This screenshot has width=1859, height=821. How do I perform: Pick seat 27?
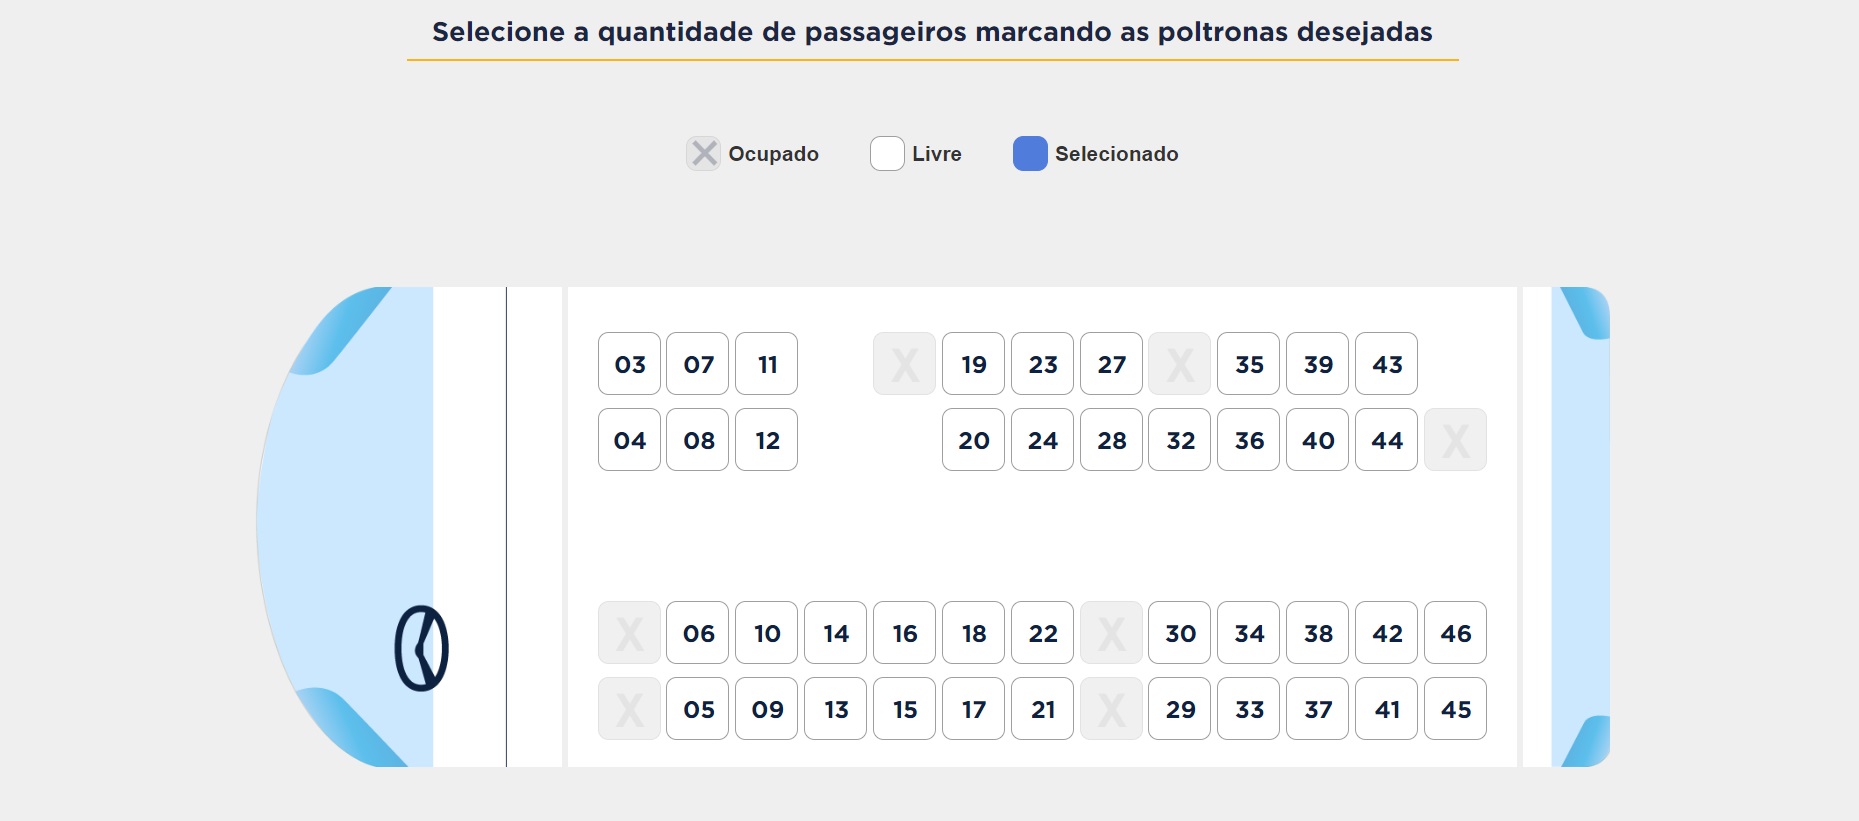(x=1111, y=364)
